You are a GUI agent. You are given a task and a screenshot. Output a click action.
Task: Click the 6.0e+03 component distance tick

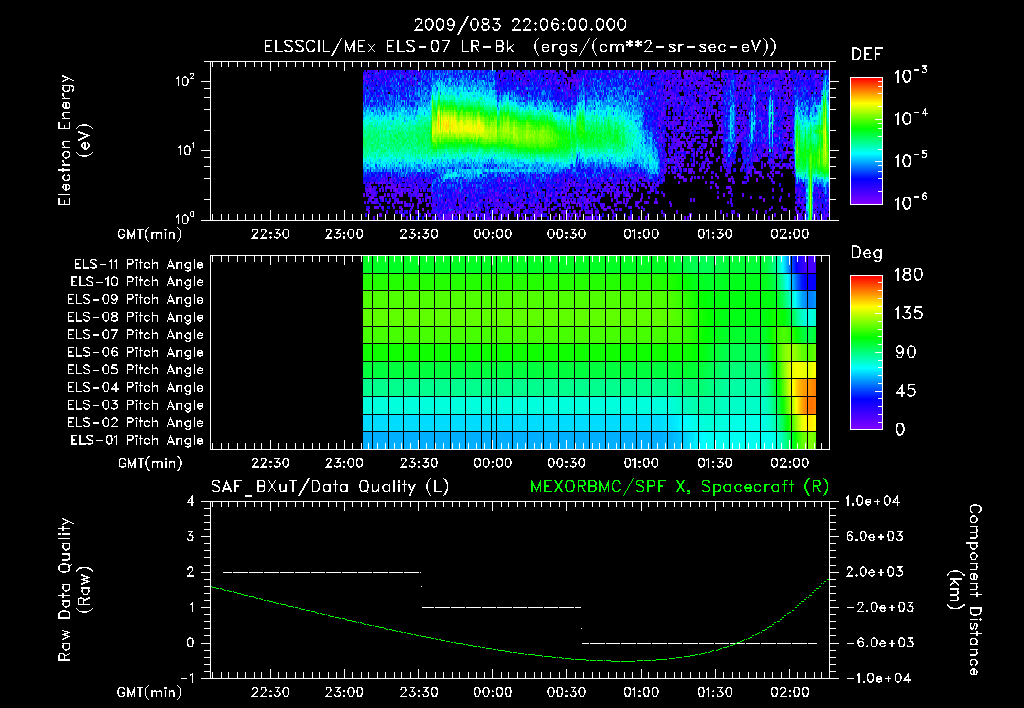pos(874,537)
